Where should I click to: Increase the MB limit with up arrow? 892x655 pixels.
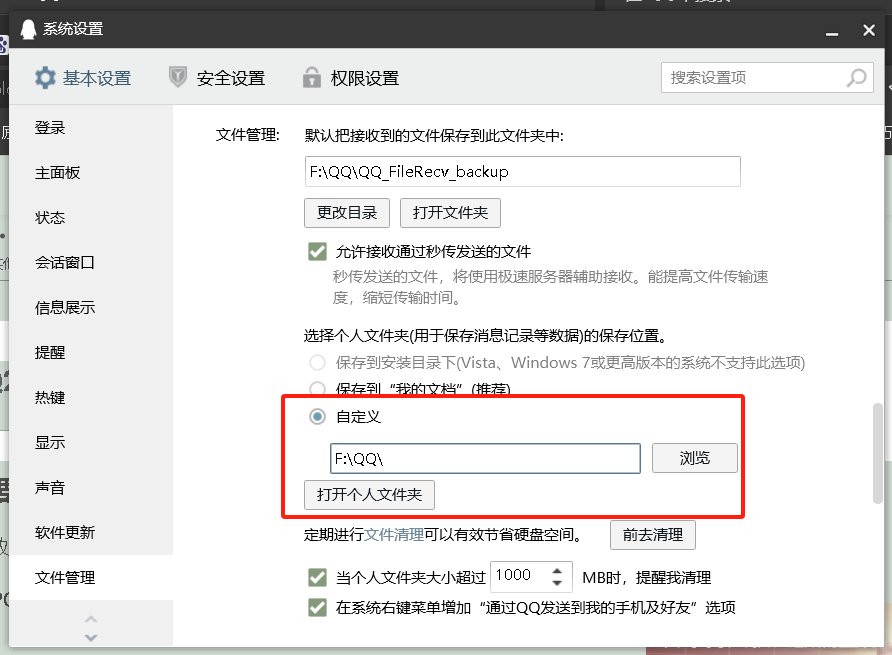click(x=558, y=570)
